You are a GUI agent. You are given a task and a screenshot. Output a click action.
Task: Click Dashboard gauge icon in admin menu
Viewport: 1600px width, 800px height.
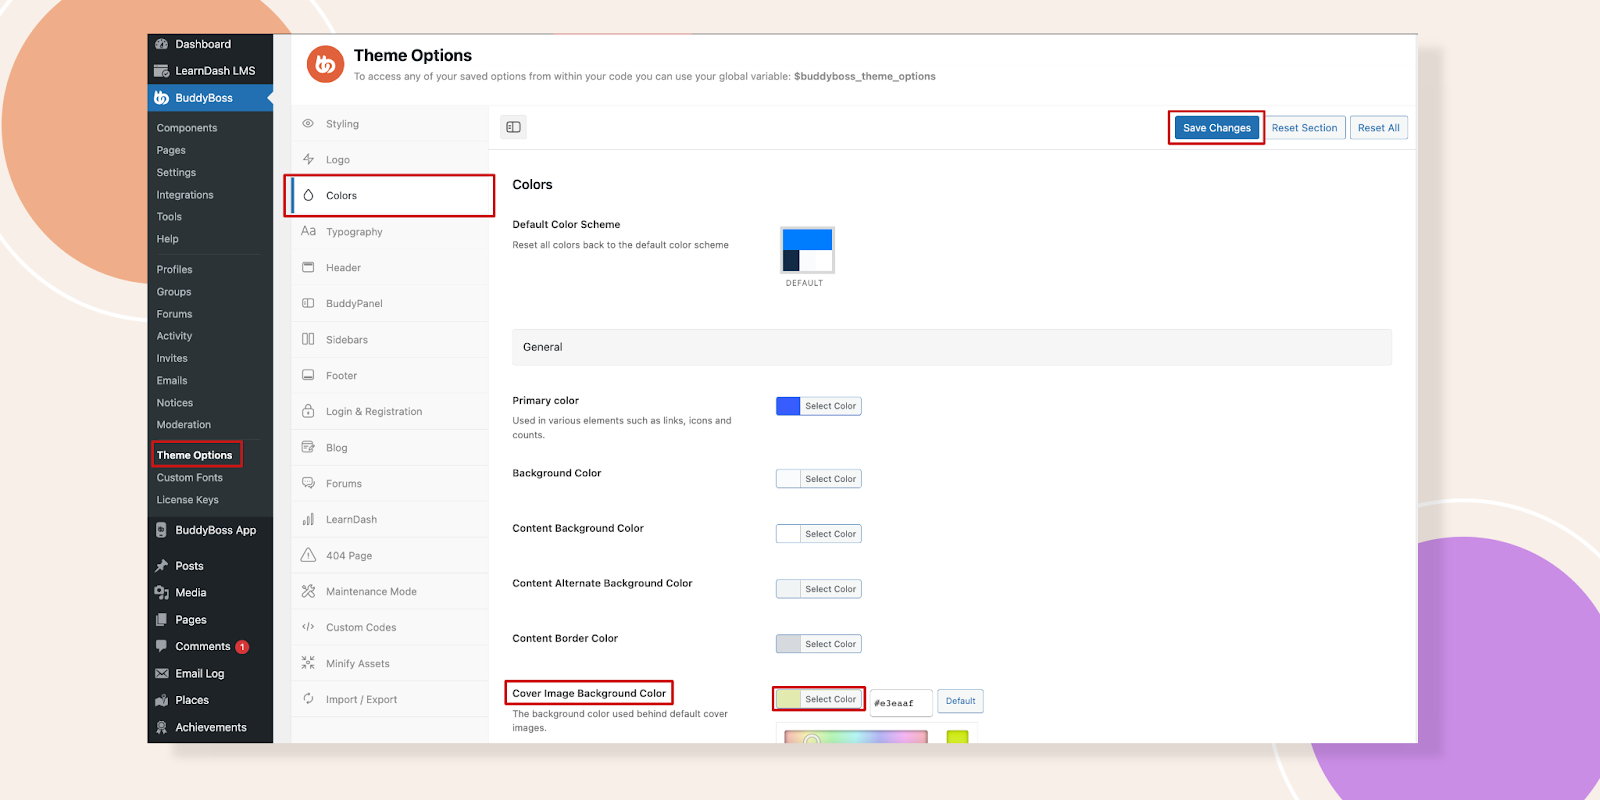pos(162,44)
